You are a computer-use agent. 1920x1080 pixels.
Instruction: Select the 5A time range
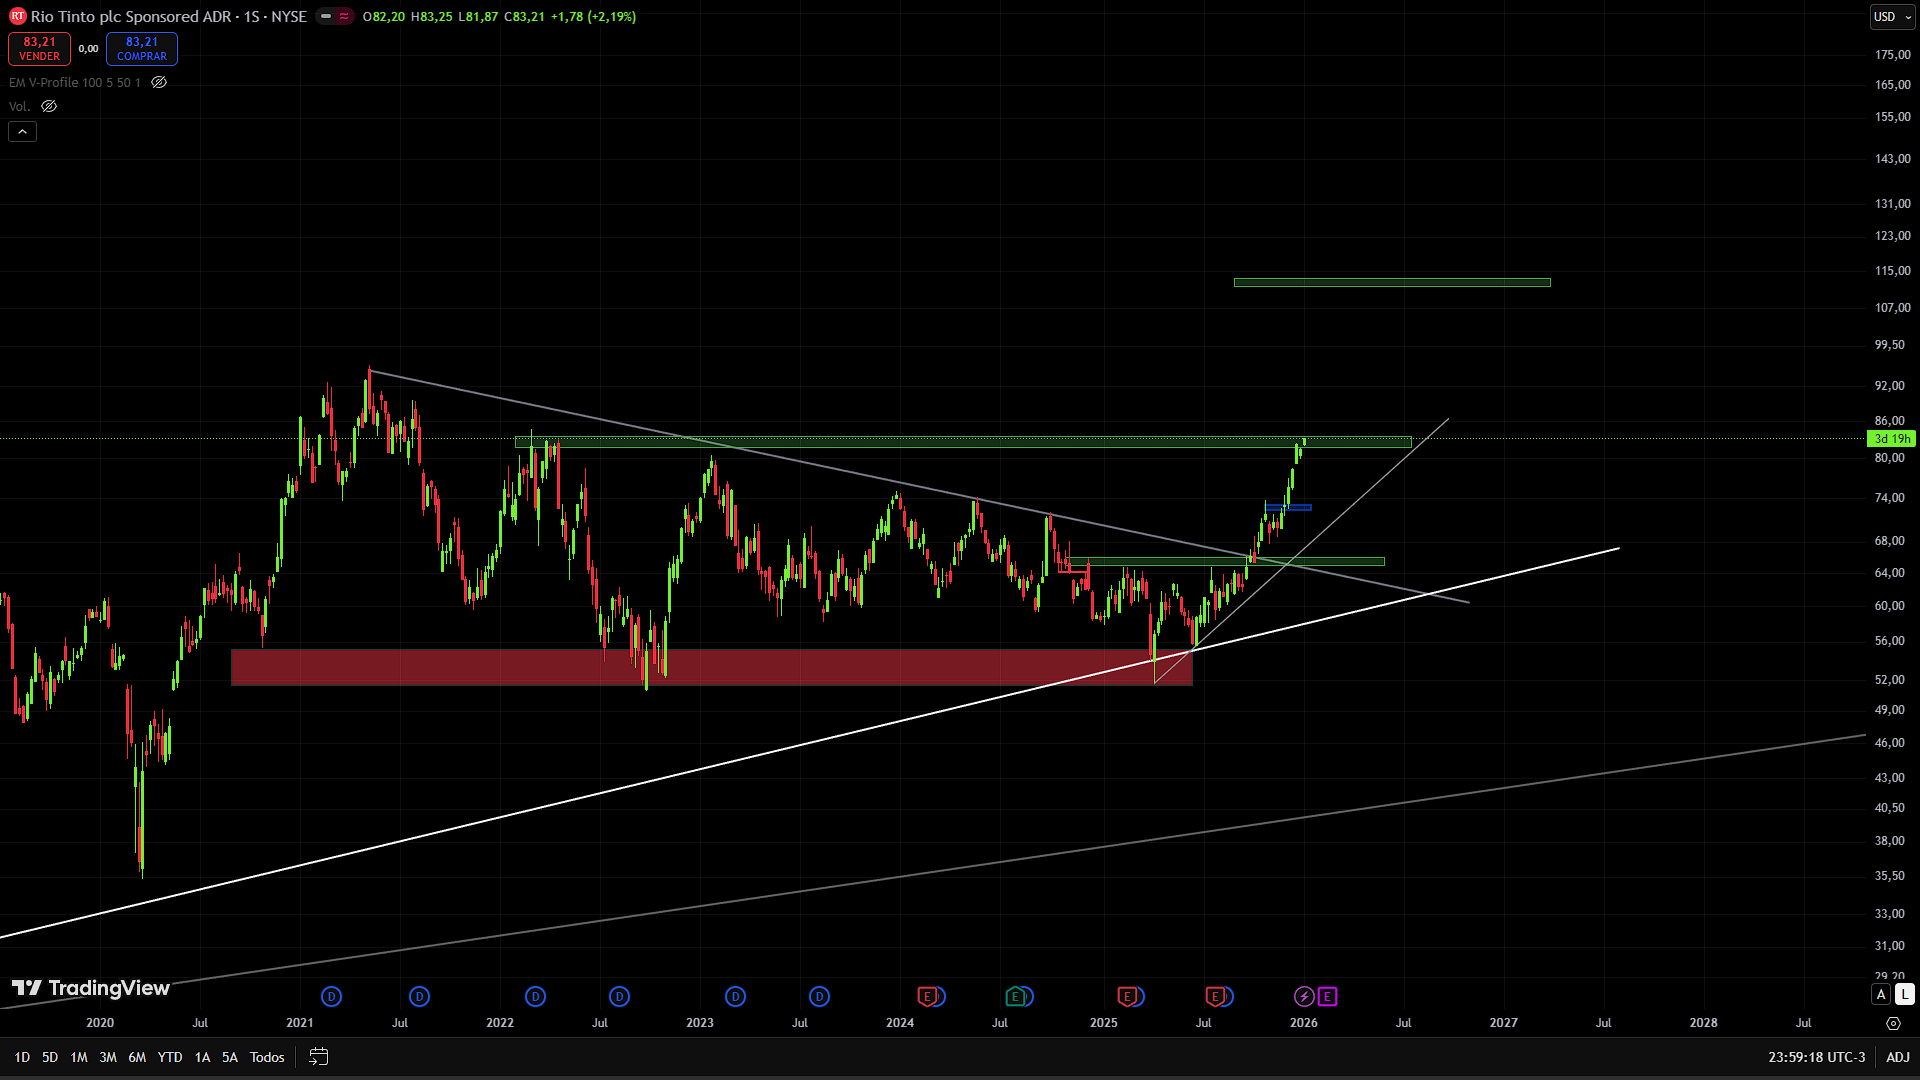(x=229, y=1057)
